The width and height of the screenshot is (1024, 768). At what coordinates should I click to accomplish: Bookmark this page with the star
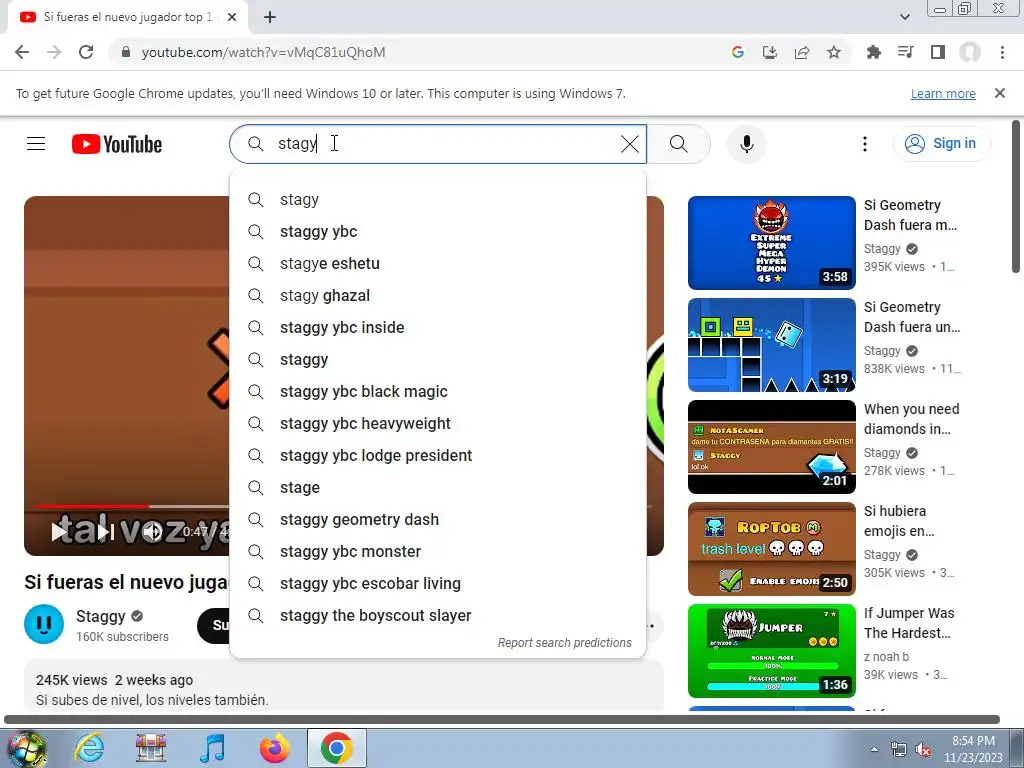(x=834, y=52)
